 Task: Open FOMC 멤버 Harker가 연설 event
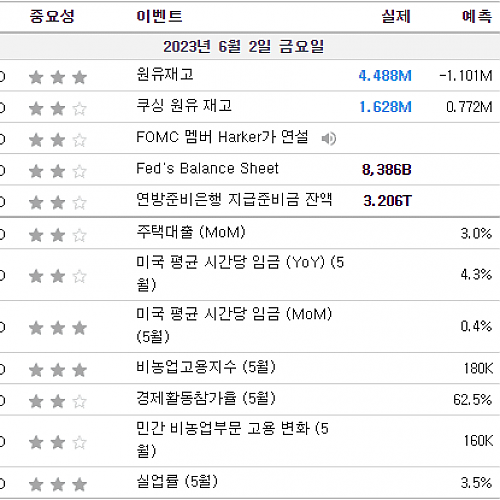222,137
